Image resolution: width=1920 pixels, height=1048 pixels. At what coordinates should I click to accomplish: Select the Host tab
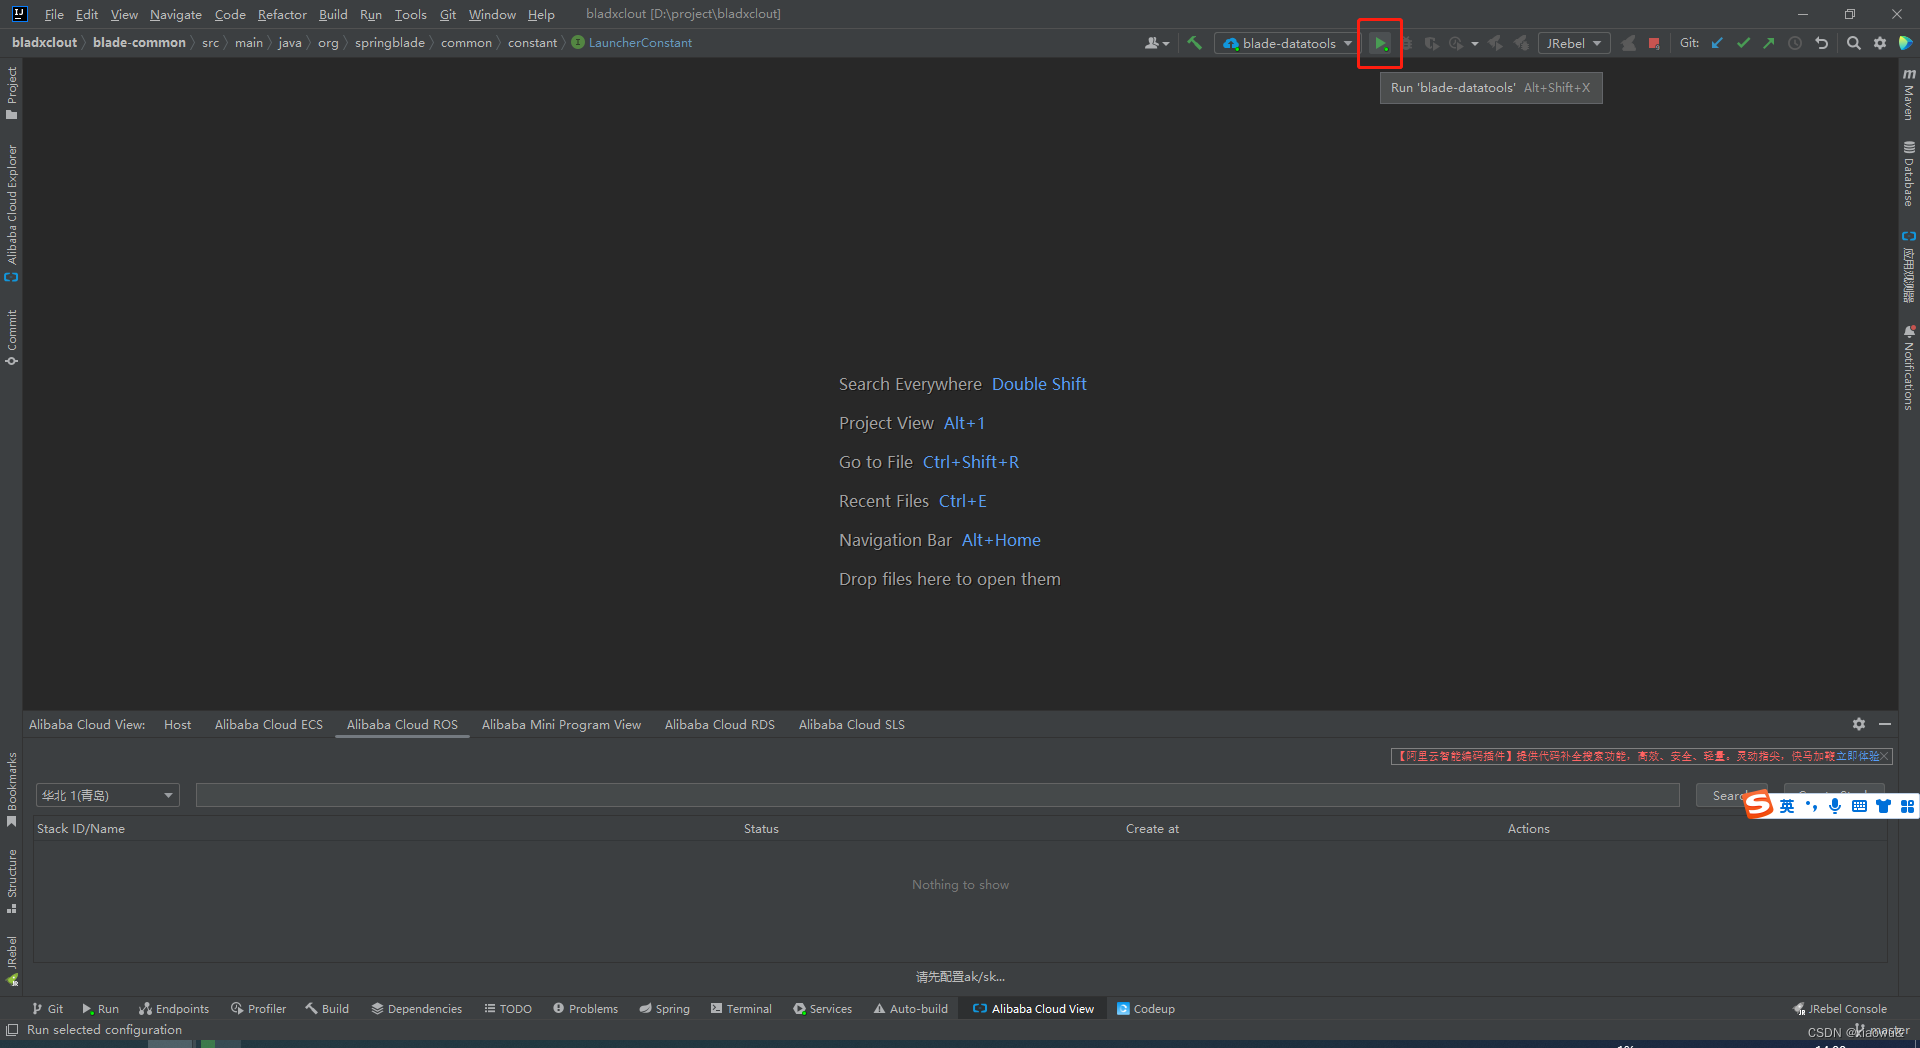[177, 724]
